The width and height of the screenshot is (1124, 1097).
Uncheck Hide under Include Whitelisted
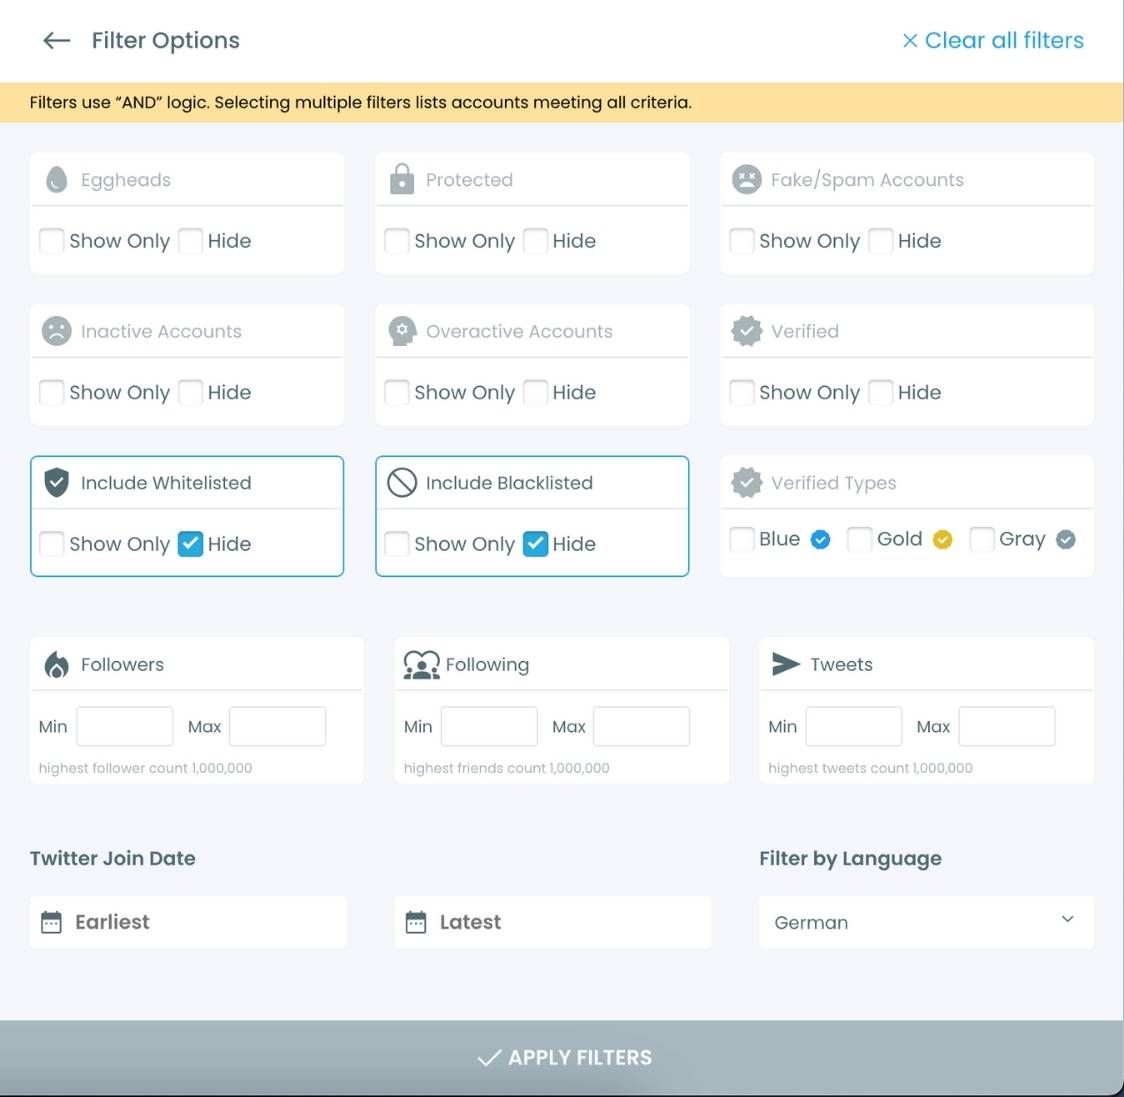191,543
